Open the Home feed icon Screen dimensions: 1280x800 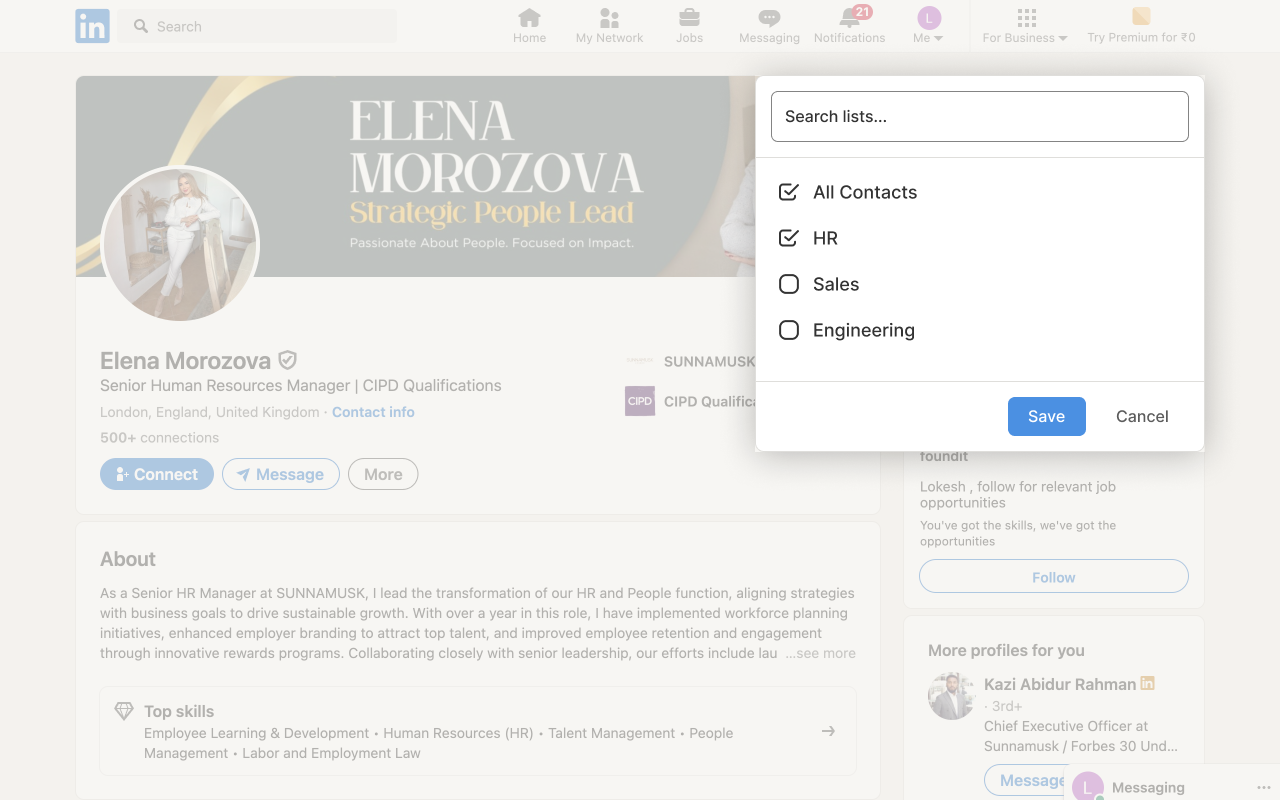529,18
